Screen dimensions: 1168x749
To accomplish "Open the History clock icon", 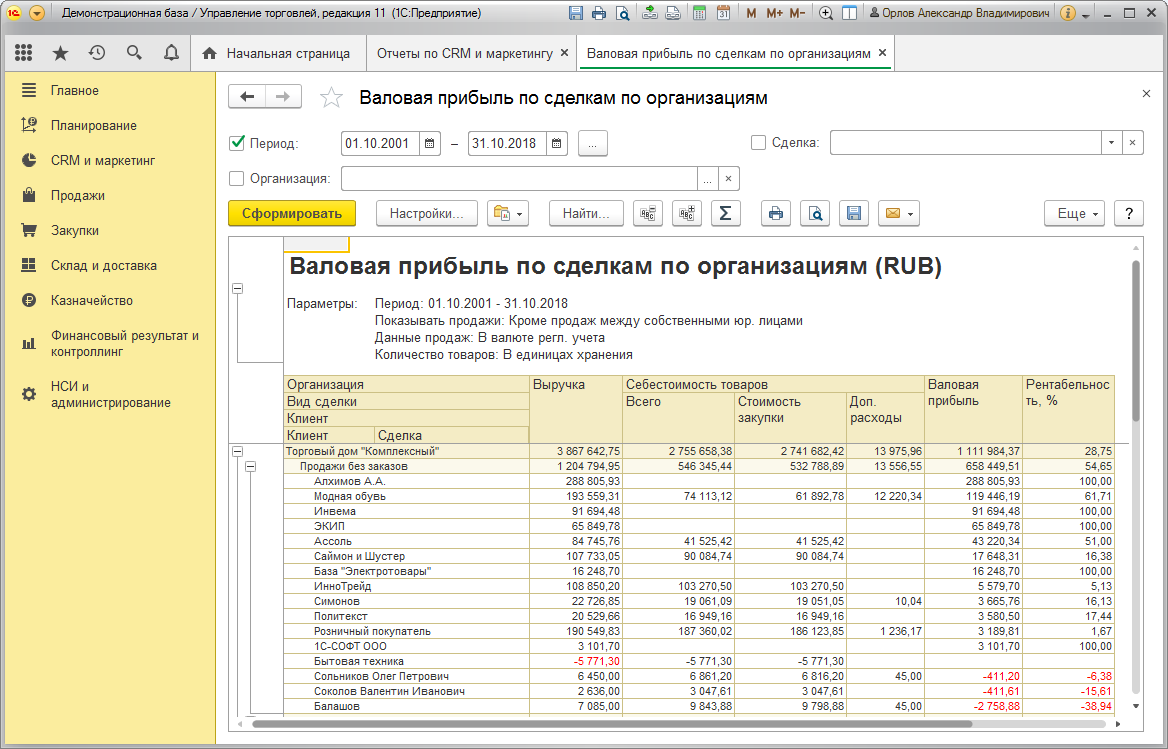I will (97, 53).
